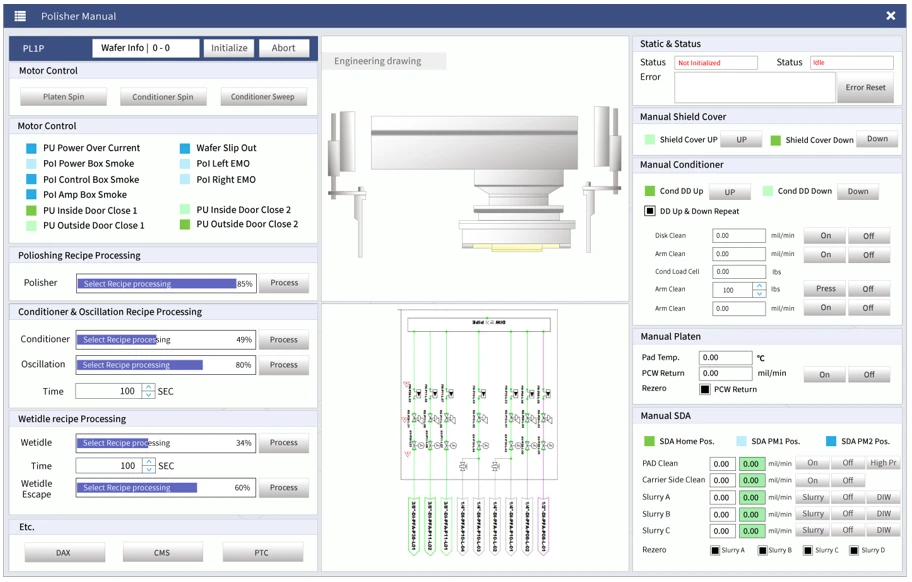
Task: Click the Initialize button
Action: tap(229, 48)
